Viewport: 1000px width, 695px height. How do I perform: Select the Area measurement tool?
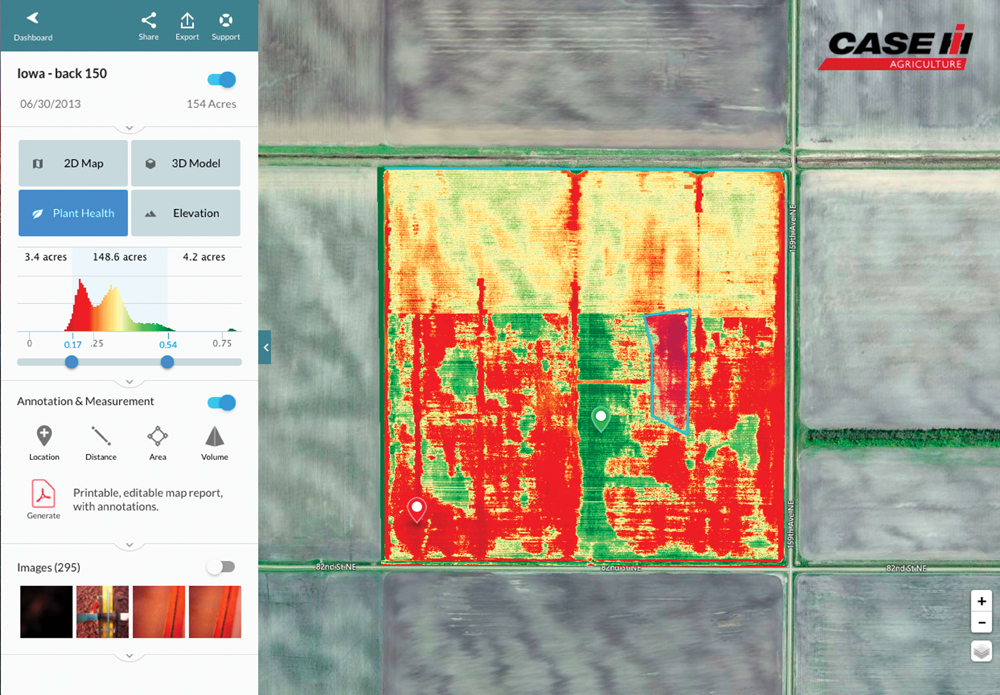point(157,441)
